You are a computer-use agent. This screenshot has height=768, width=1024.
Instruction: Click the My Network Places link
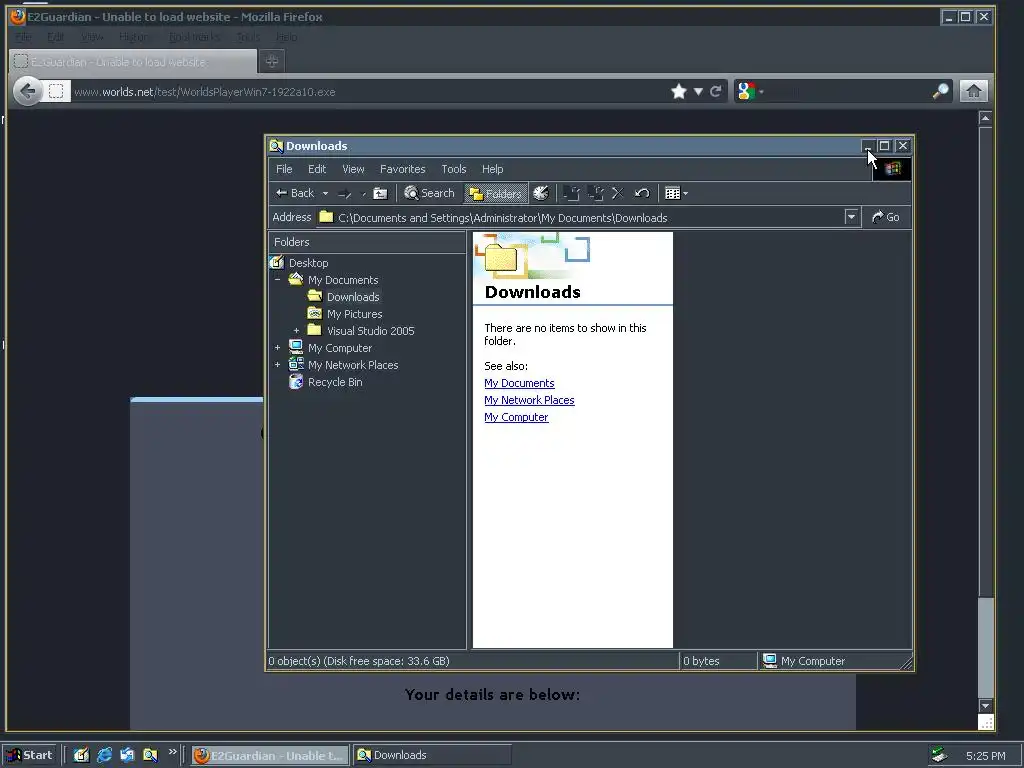(529, 400)
